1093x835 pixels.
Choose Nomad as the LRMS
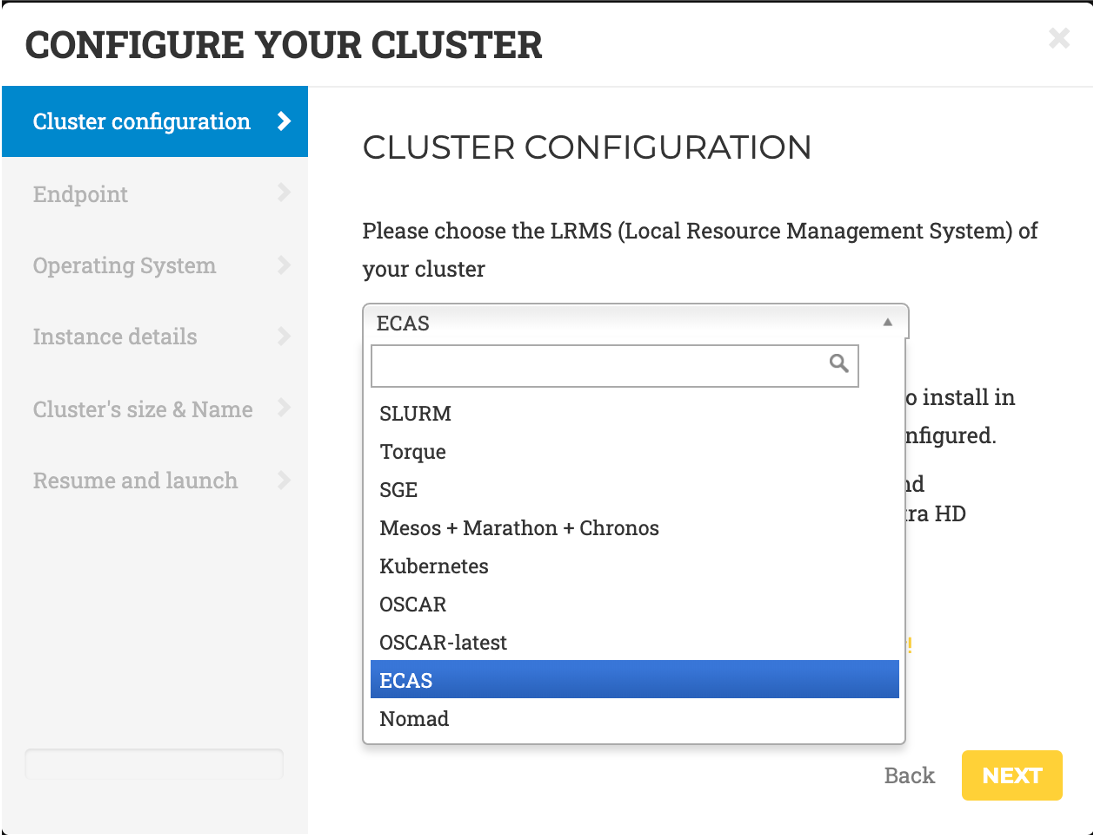pyautogui.click(x=414, y=718)
